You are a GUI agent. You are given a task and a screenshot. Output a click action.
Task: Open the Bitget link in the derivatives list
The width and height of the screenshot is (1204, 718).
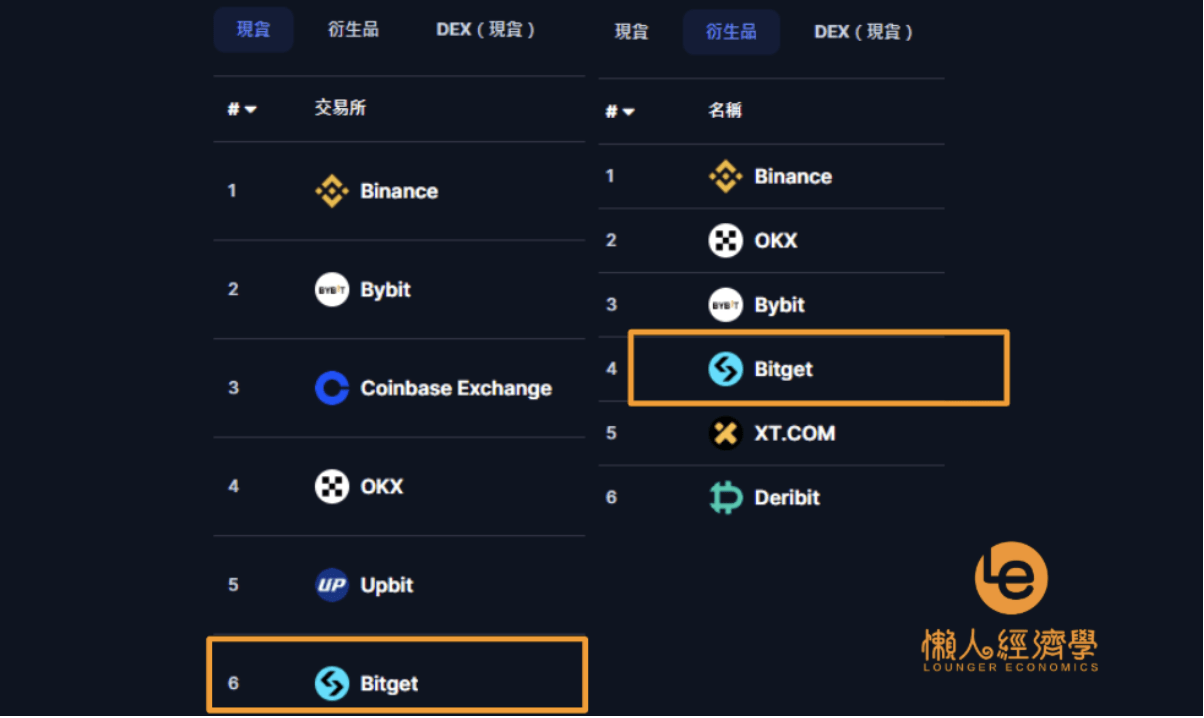pyautogui.click(x=783, y=369)
